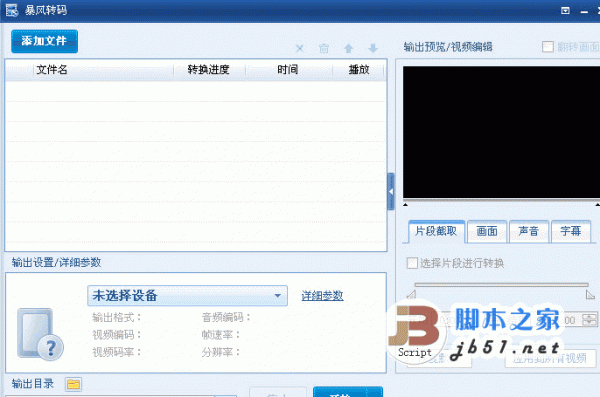This screenshot has width=600, height=397.
Task: Click the unknown device icon with question mark
Action: click(41, 335)
